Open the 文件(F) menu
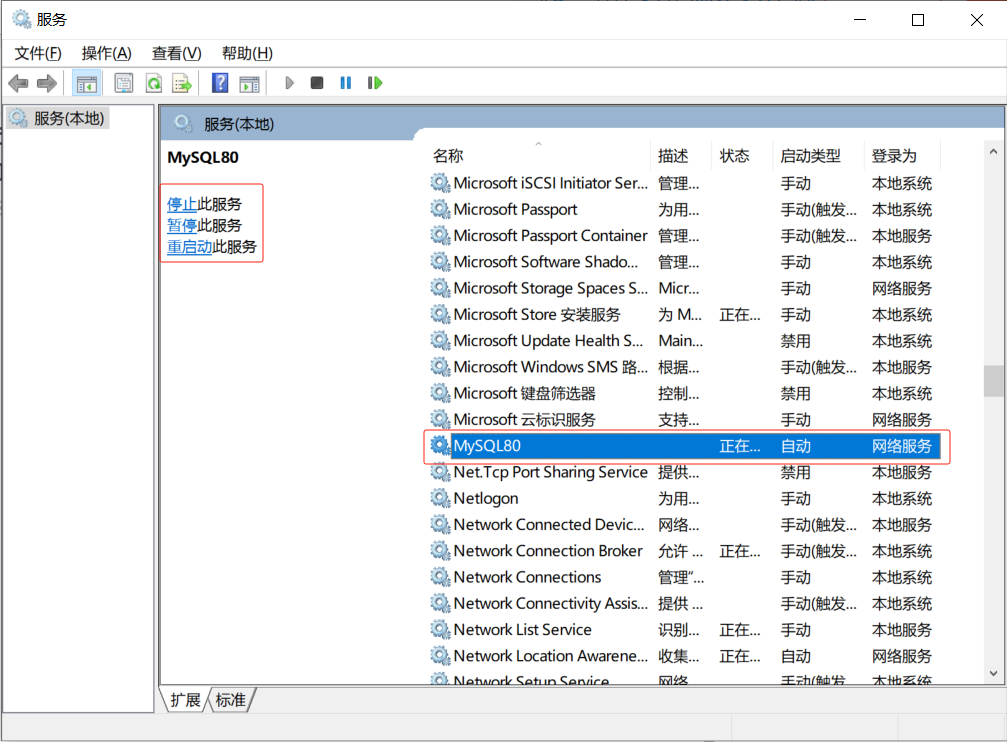The image size is (1007, 742). click(x=38, y=53)
